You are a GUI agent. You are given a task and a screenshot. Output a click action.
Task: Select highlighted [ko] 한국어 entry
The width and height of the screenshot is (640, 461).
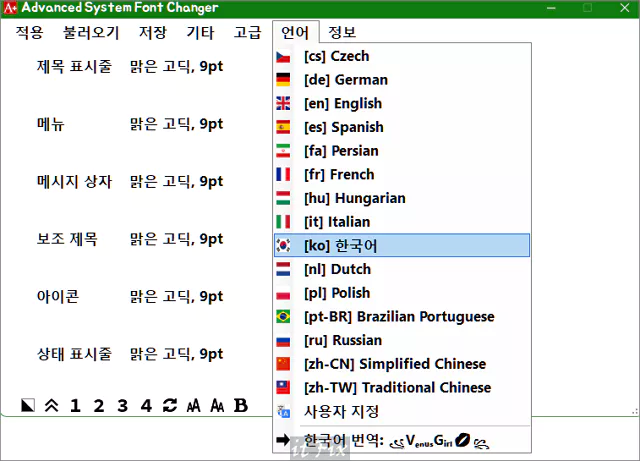[402, 245]
